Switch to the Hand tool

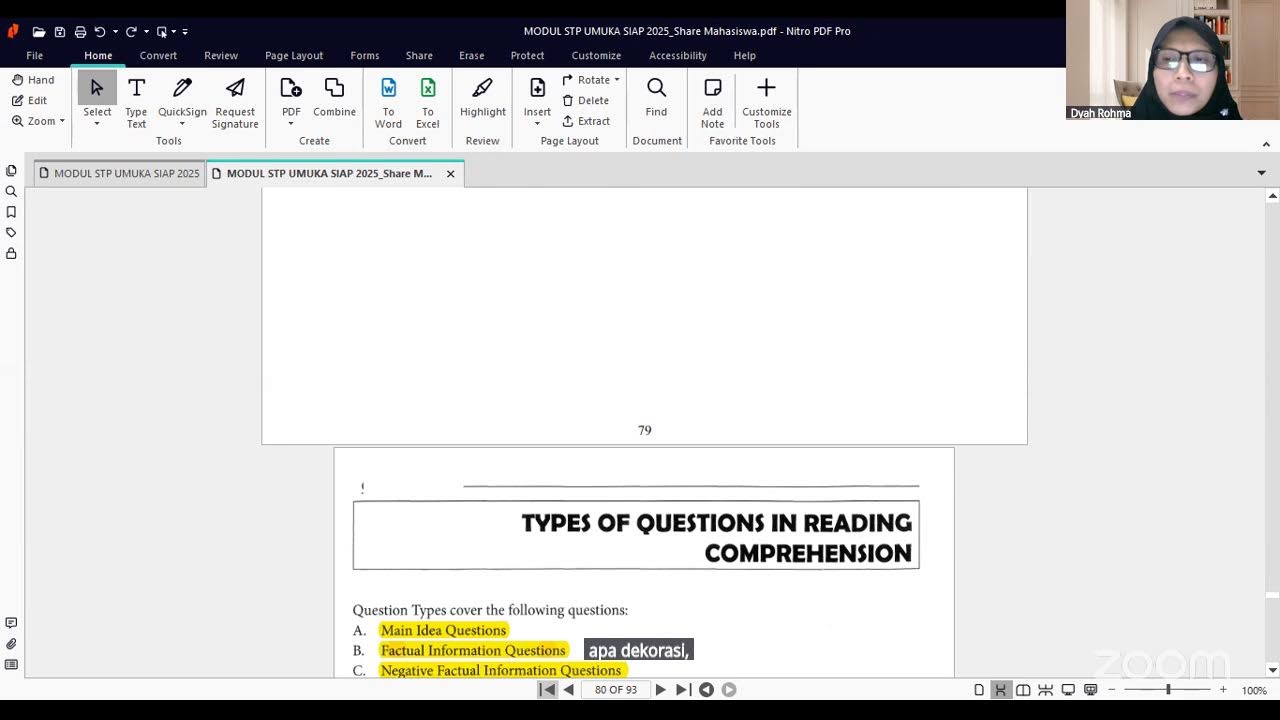tap(33, 80)
